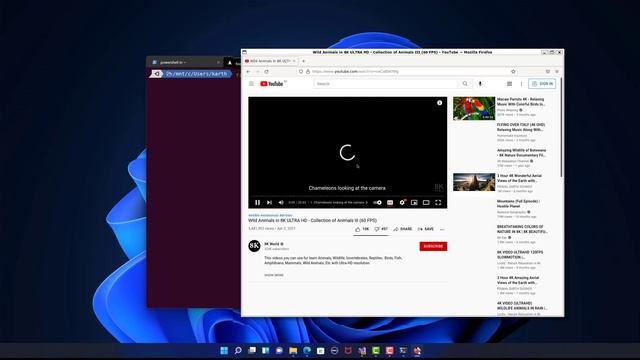640x360 pixels.
Task: Open 8K Video Ultrahd 120FPS suggestion
Action: [x=520, y=255]
